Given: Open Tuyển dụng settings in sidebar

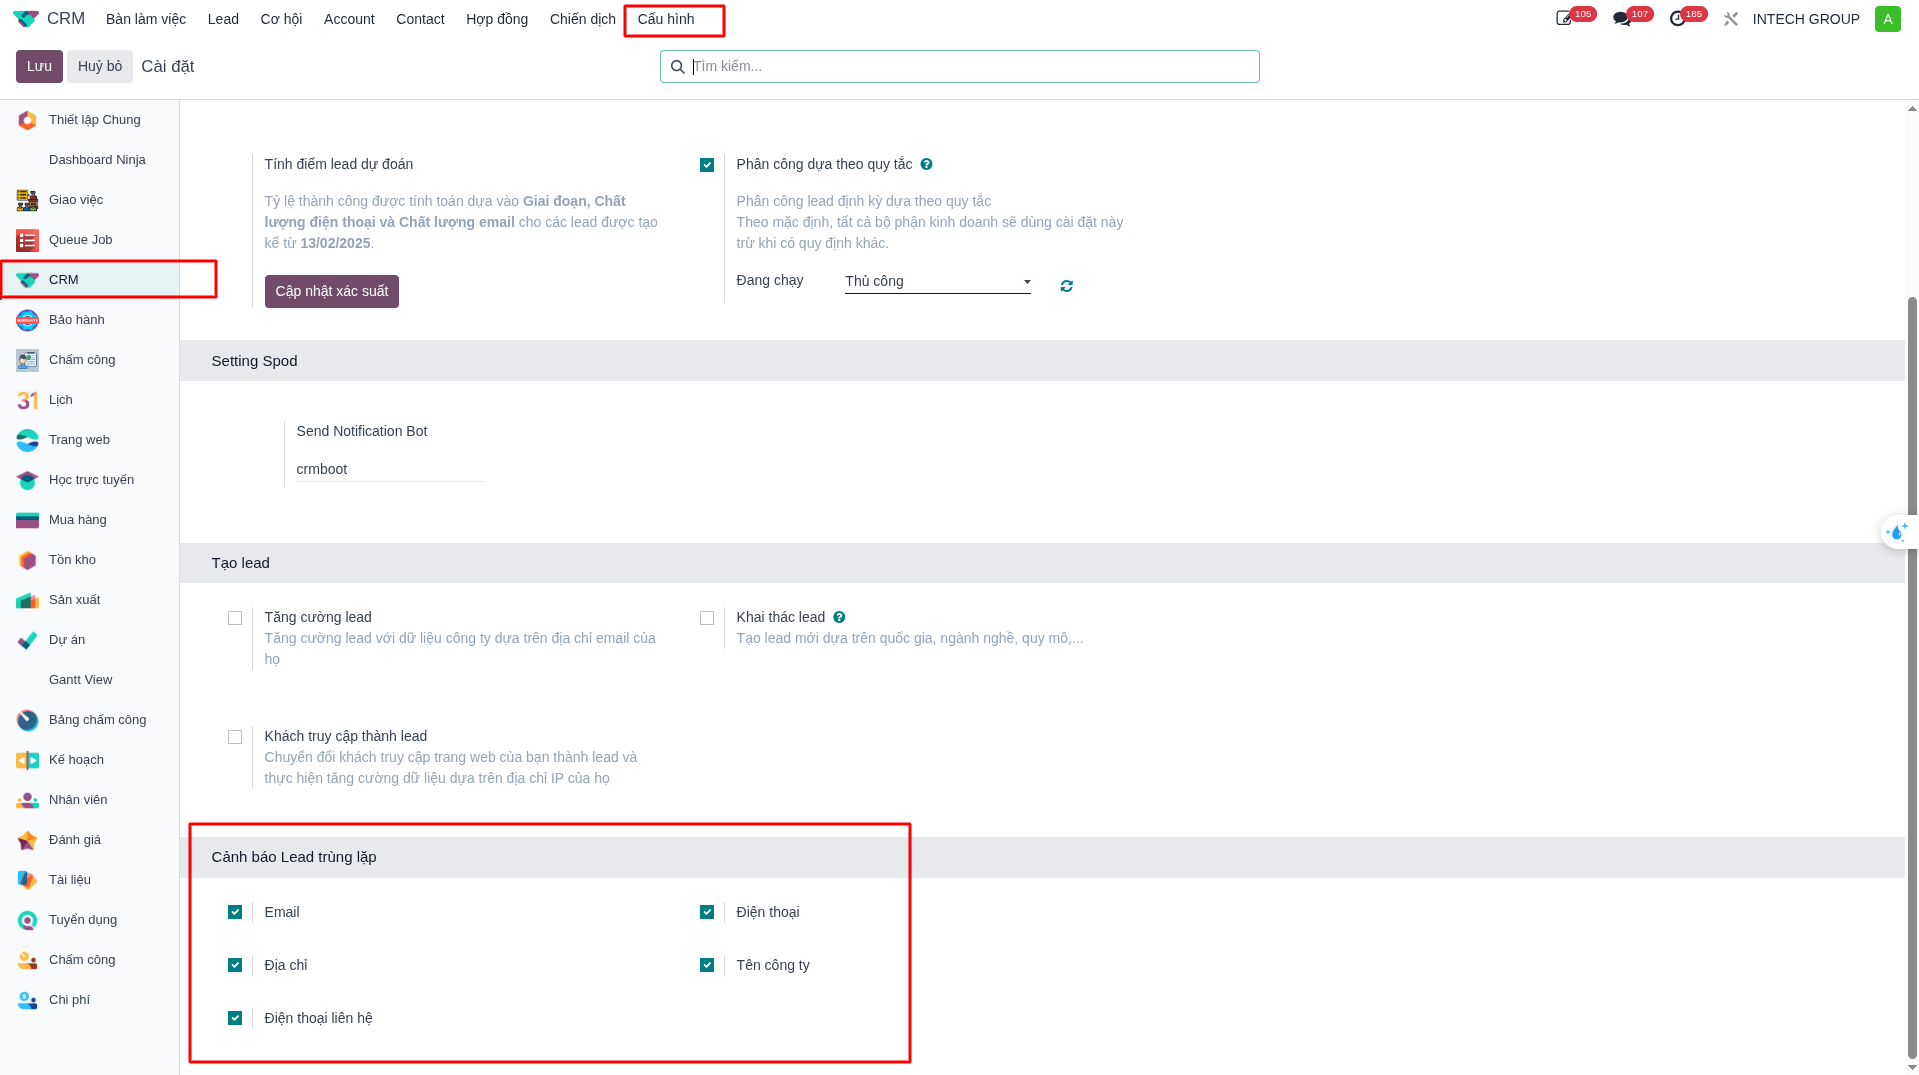Looking at the screenshot, I should tap(90, 920).
